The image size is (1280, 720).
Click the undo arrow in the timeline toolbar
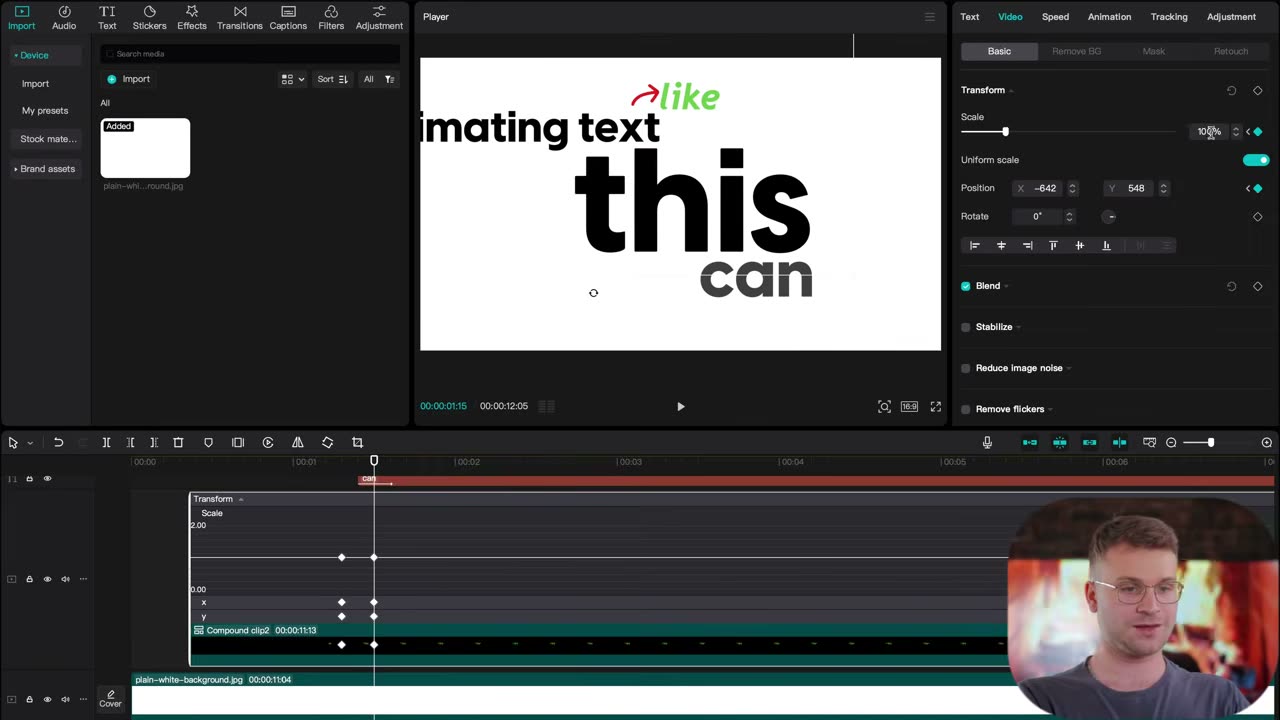pyautogui.click(x=58, y=442)
